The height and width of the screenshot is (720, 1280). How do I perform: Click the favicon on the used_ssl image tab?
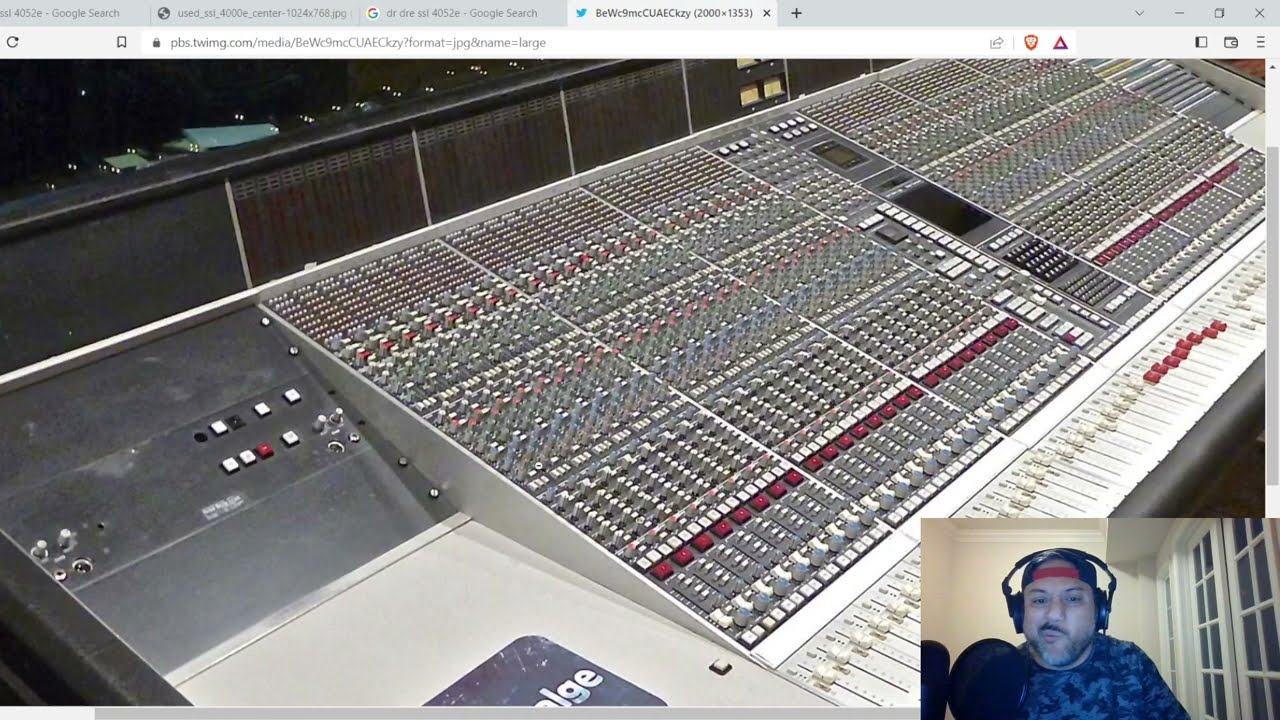pyautogui.click(x=163, y=13)
